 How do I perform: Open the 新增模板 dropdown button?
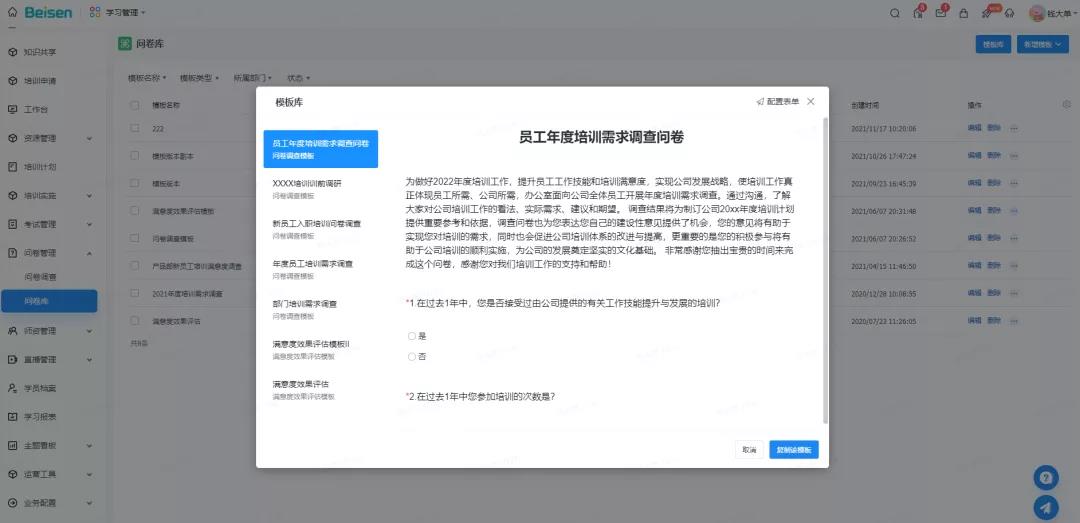pos(1043,44)
